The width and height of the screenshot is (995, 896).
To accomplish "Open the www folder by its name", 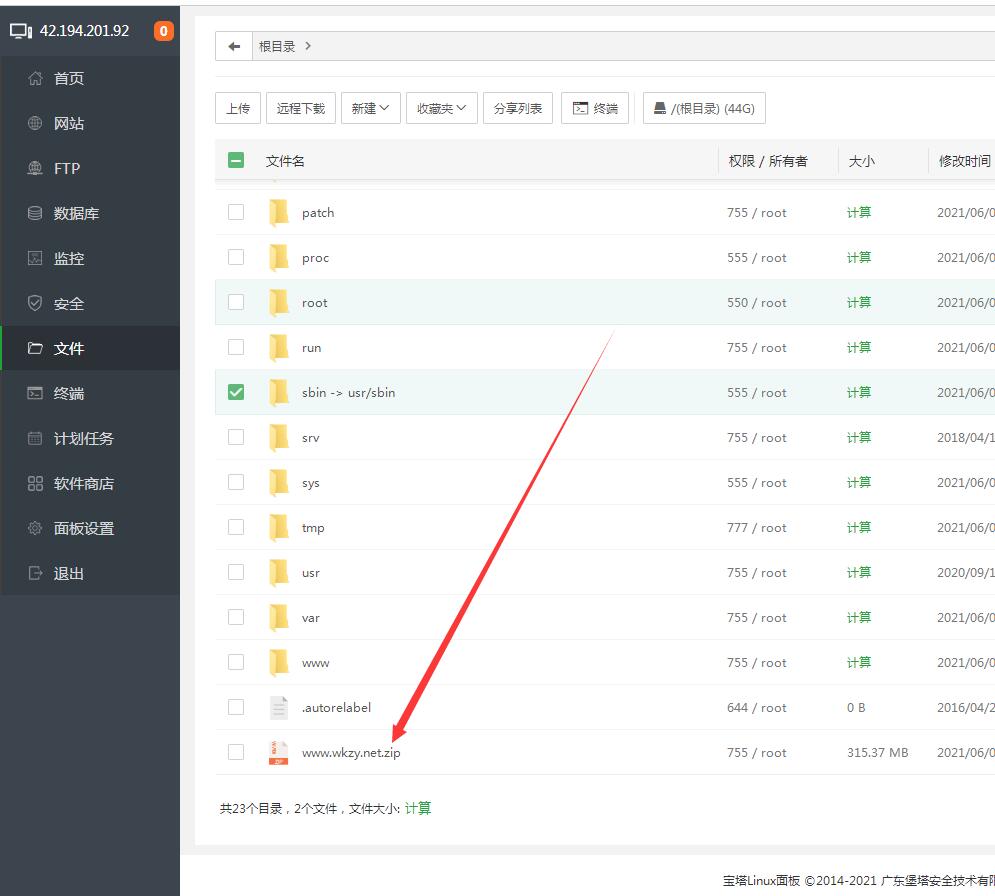I will tap(315, 663).
